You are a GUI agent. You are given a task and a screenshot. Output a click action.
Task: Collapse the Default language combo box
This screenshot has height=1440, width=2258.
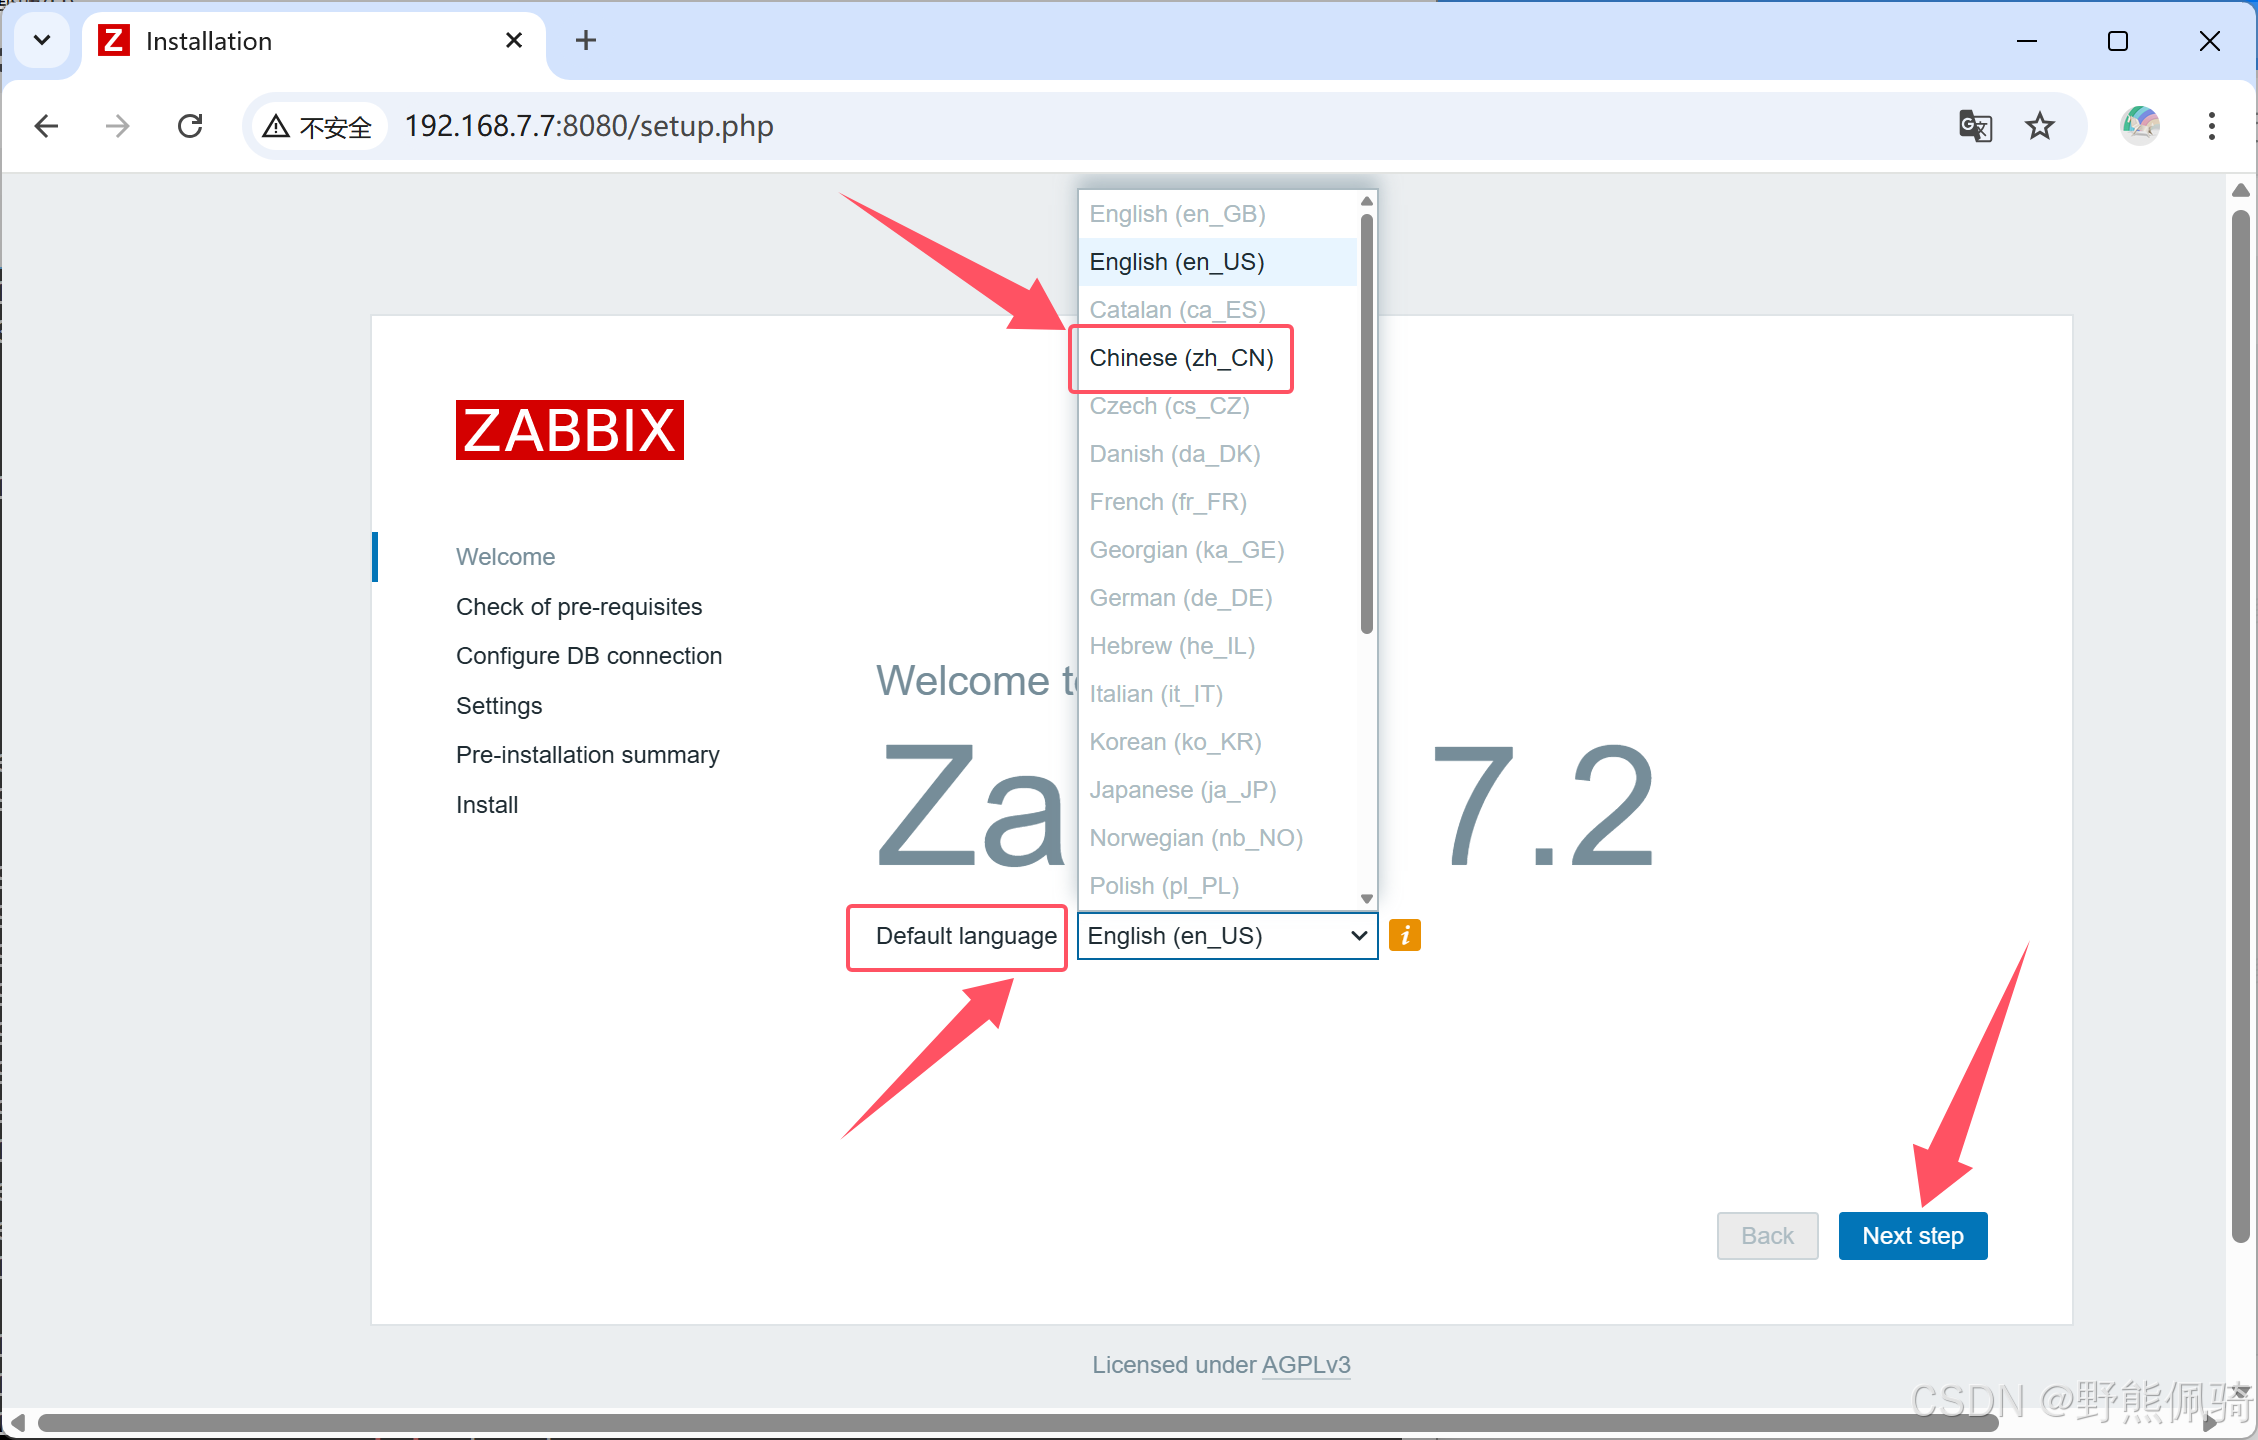click(1227, 935)
